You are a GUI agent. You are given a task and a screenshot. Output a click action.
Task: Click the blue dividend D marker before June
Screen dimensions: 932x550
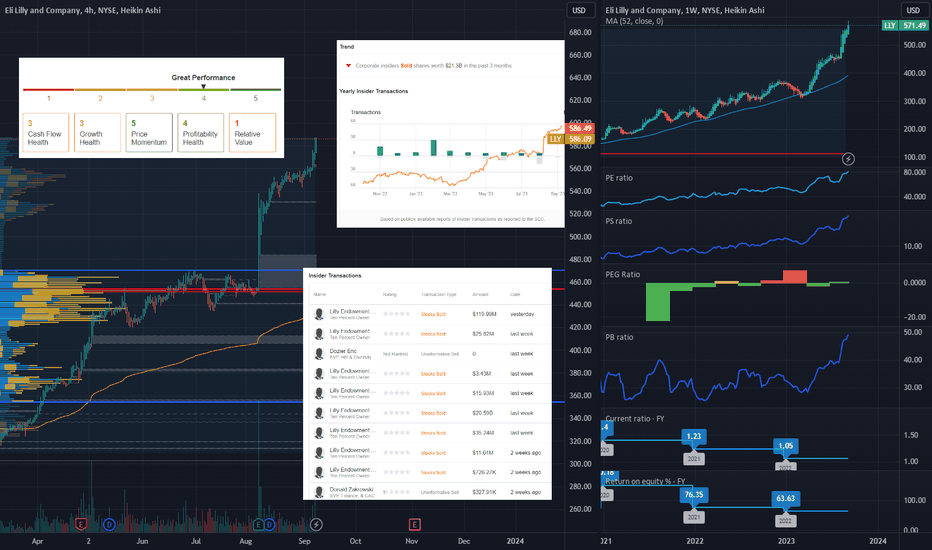(x=109, y=524)
